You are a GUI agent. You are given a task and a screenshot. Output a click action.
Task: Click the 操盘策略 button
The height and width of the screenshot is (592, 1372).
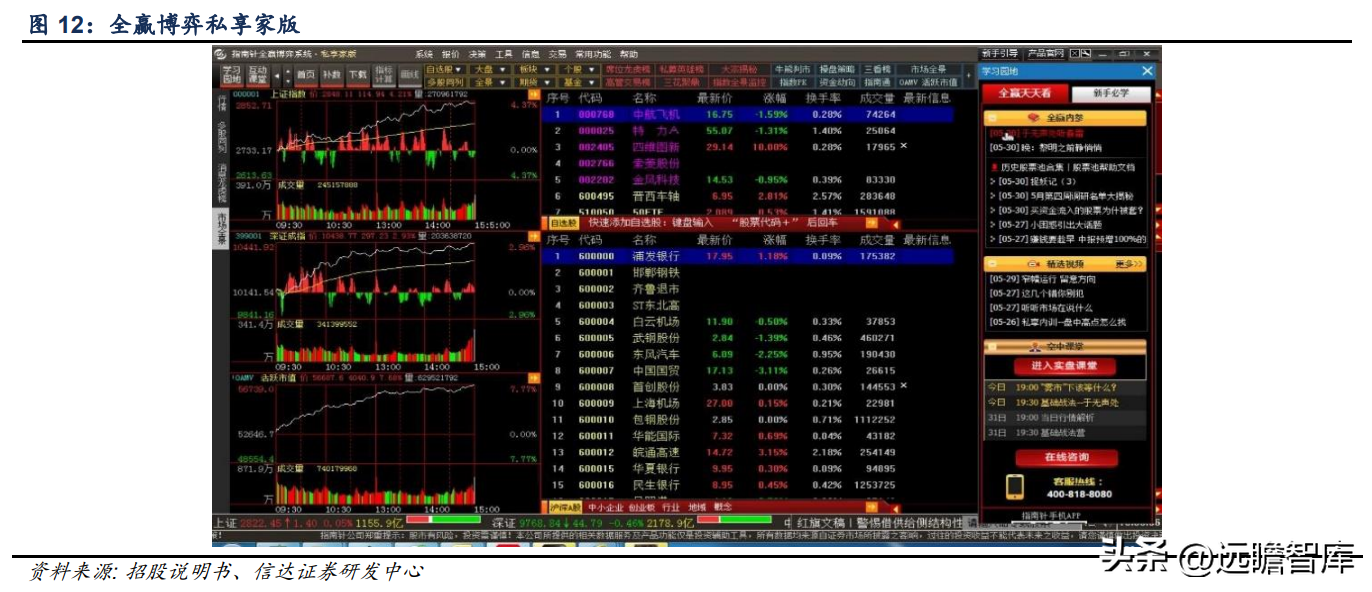837,69
